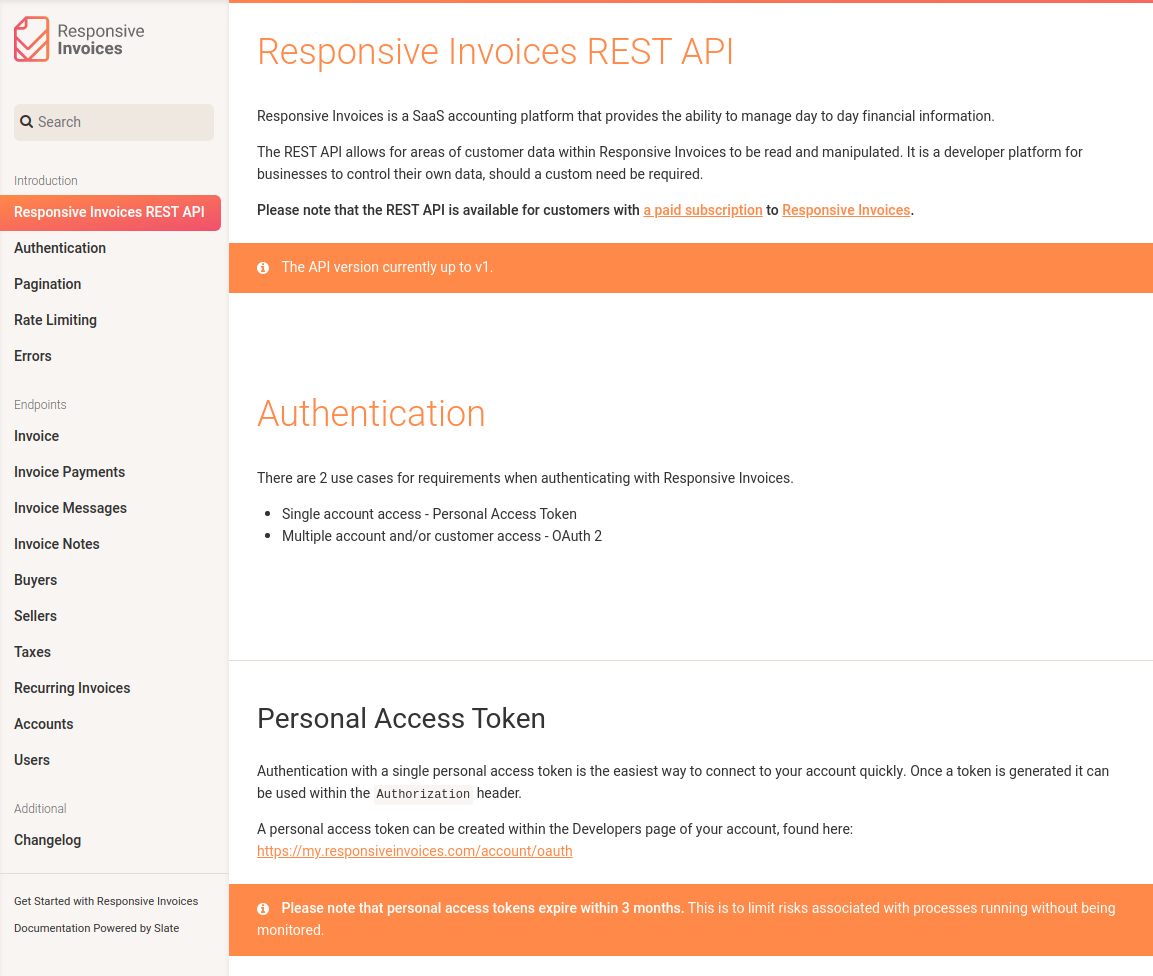Click the info icon in token expiry notice
Screen dimensions: 1153x976
pyautogui.click(x=263, y=909)
